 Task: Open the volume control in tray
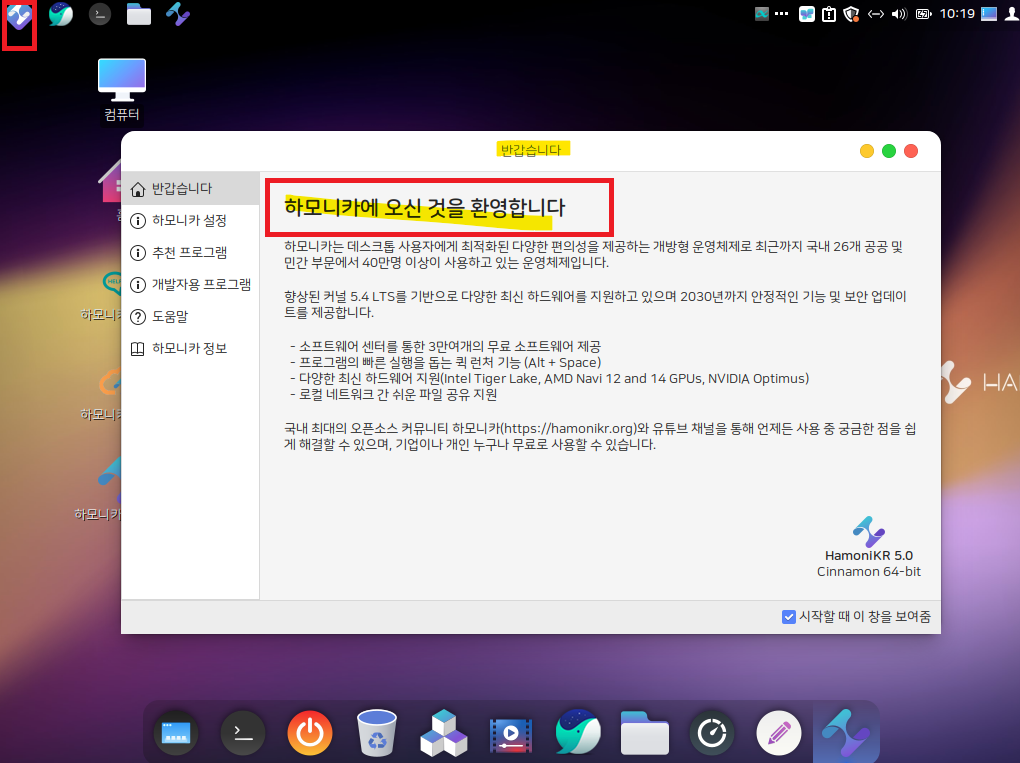[x=899, y=14]
